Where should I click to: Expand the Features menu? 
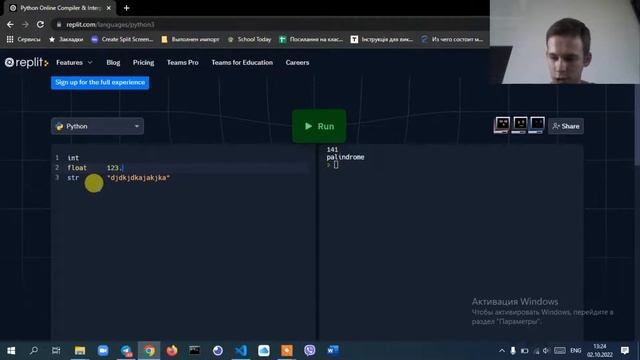(74, 62)
